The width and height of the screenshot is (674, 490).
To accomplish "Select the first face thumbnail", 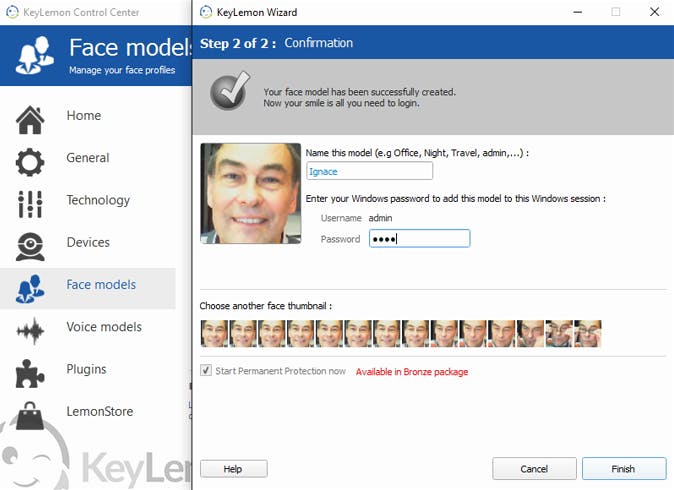I will [214, 334].
